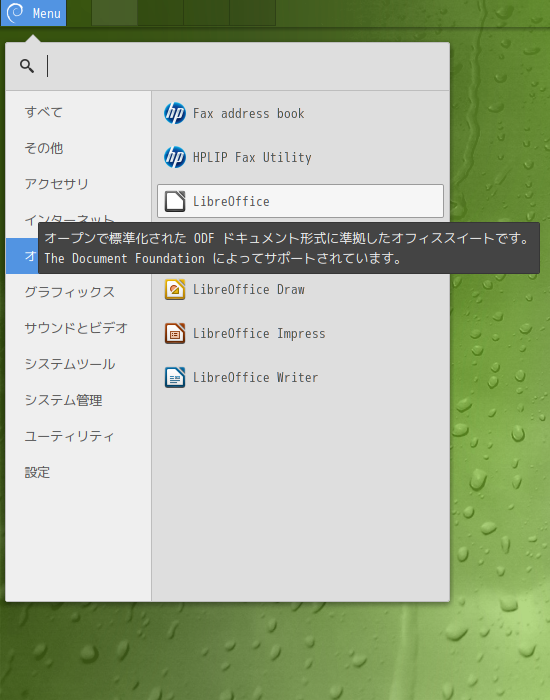This screenshot has height=700, width=550.
Task: Open the Menu button in top panel
Action: coord(34,13)
